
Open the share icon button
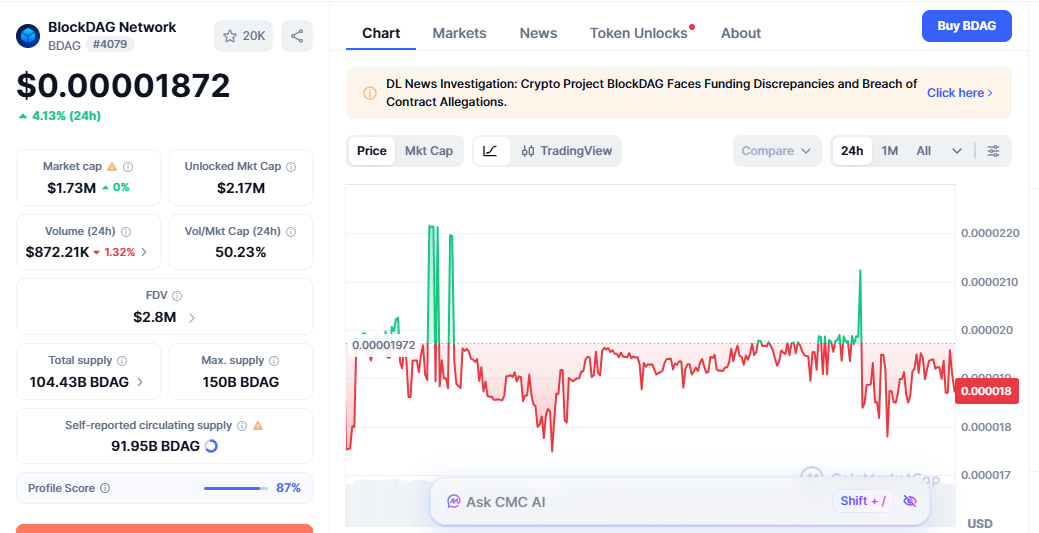[297, 36]
